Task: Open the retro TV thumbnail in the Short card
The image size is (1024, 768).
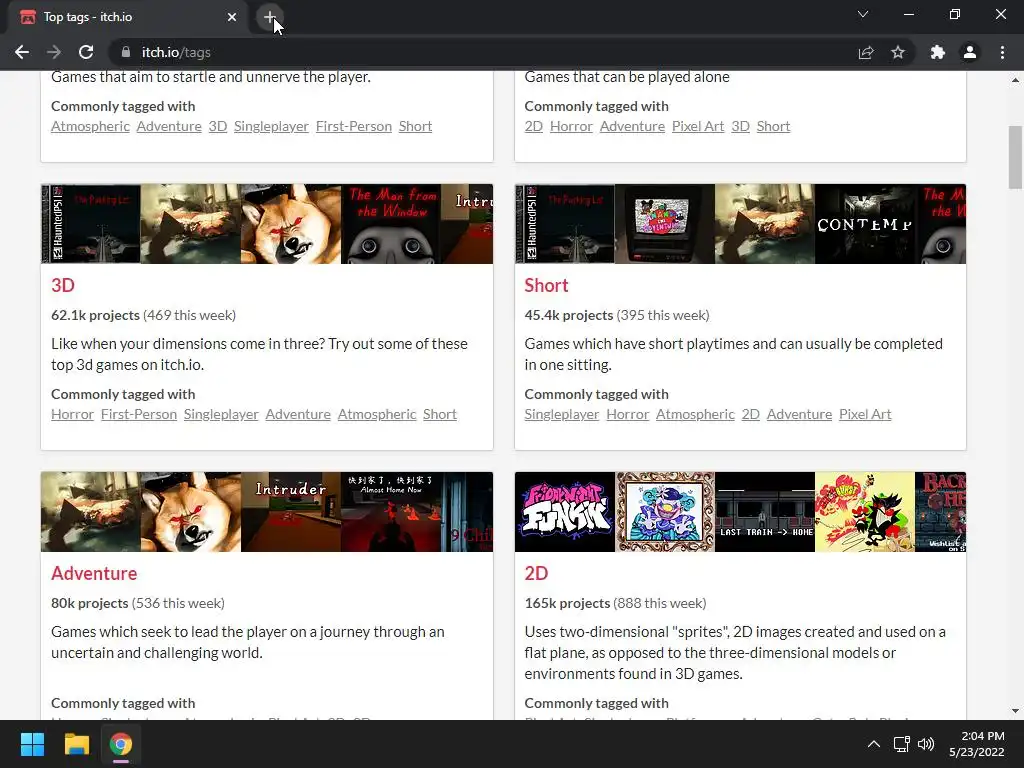Action: point(665,224)
